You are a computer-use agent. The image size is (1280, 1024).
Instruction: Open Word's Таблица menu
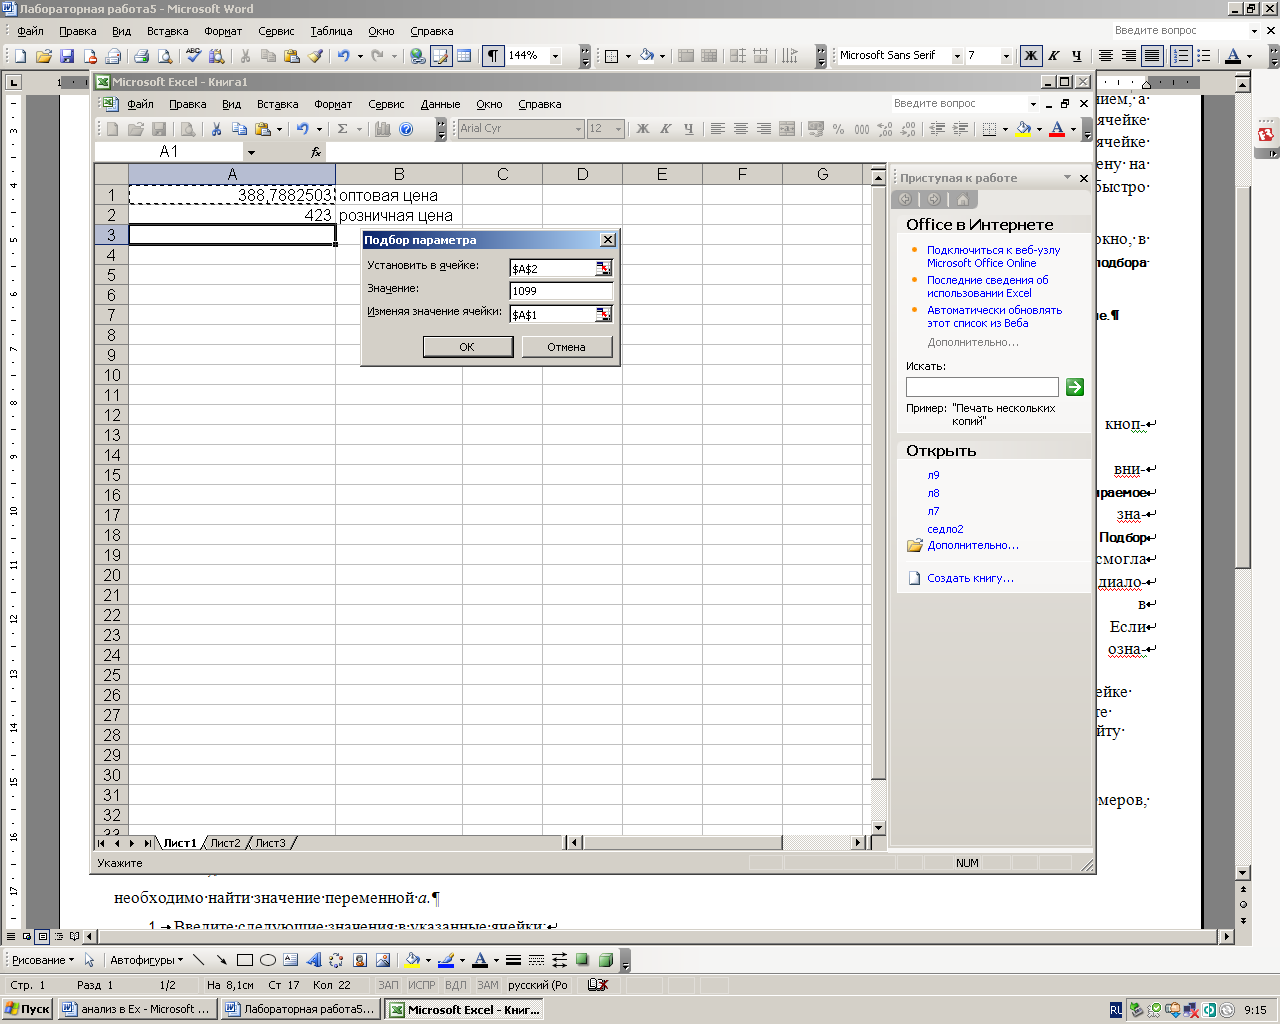331,31
